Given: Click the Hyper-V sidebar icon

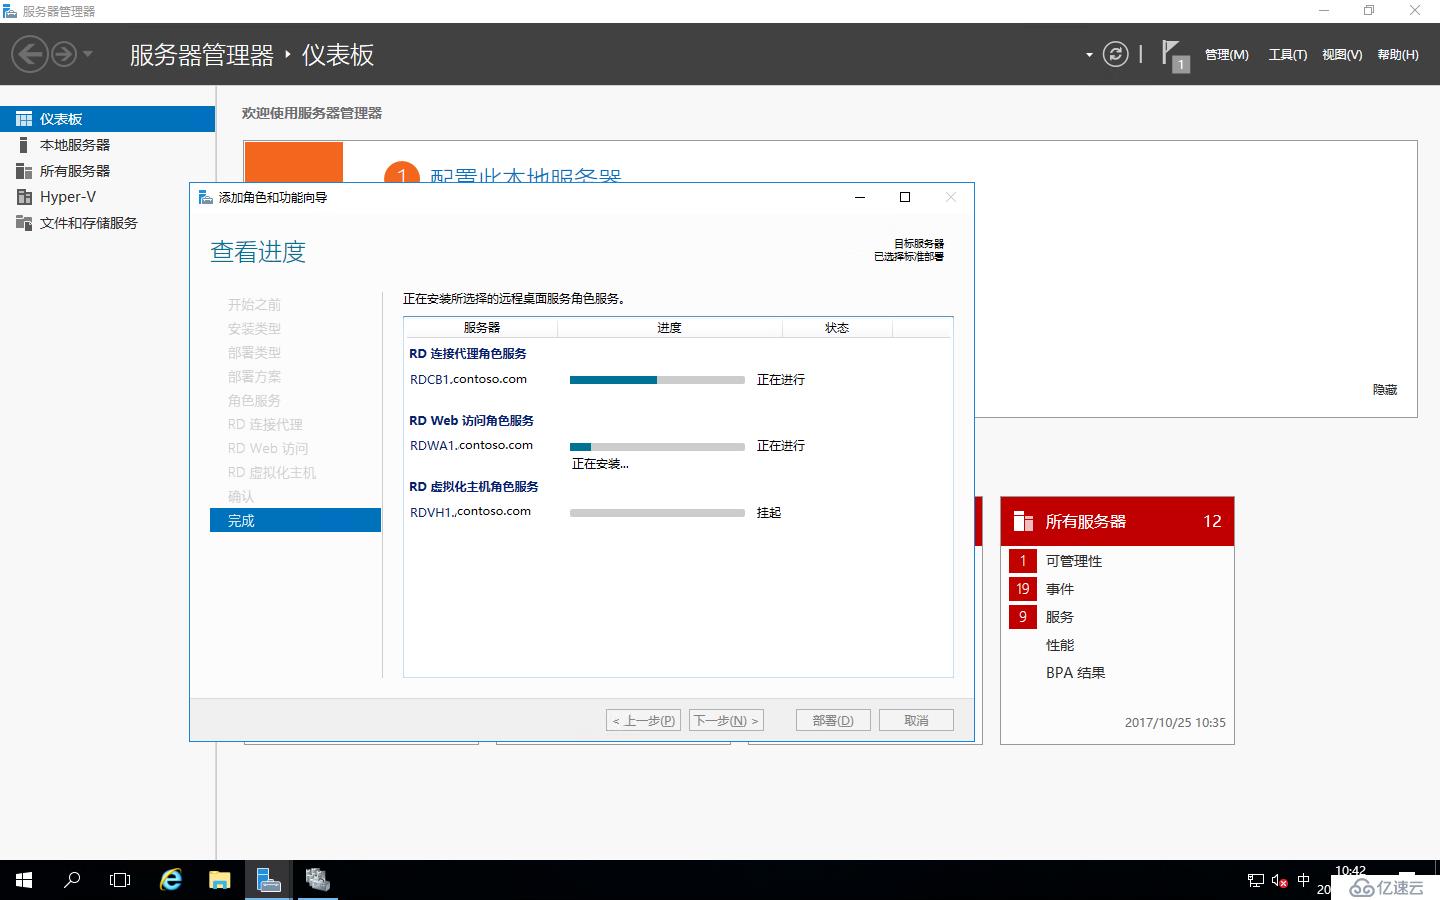Looking at the screenshot, I should point(24,197).
